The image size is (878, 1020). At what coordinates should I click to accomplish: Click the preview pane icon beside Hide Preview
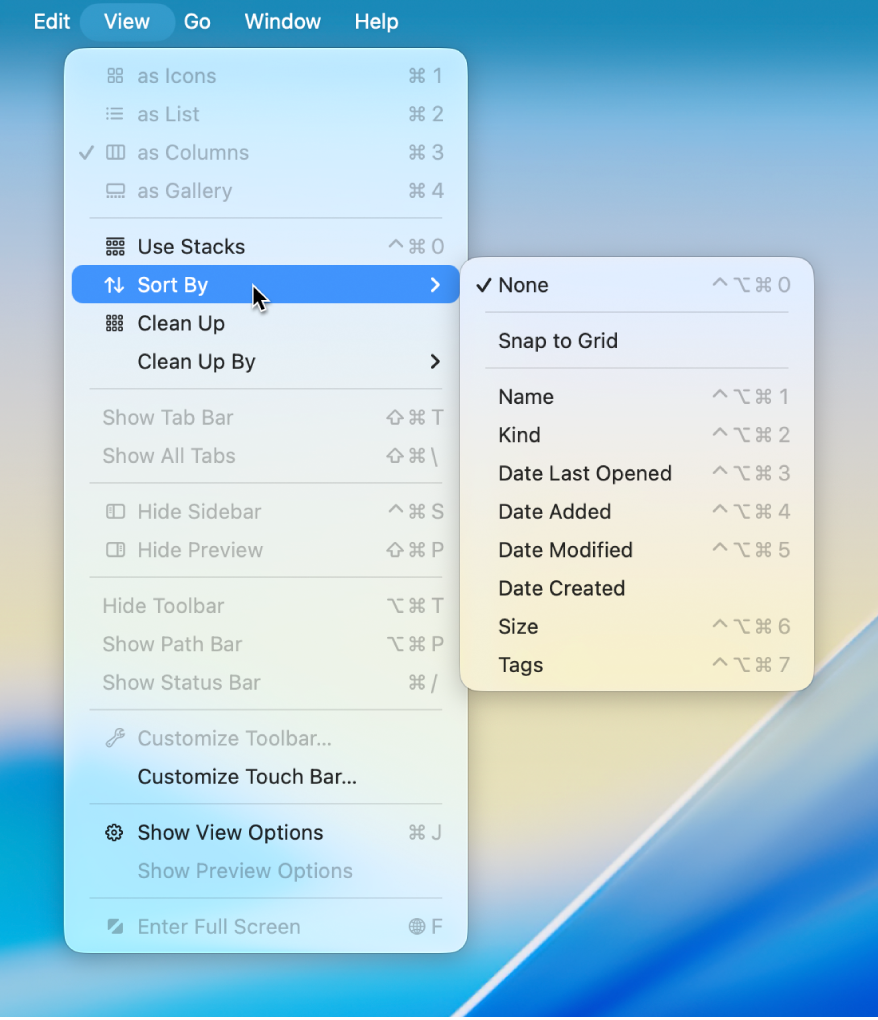click(x=115, y=550)
